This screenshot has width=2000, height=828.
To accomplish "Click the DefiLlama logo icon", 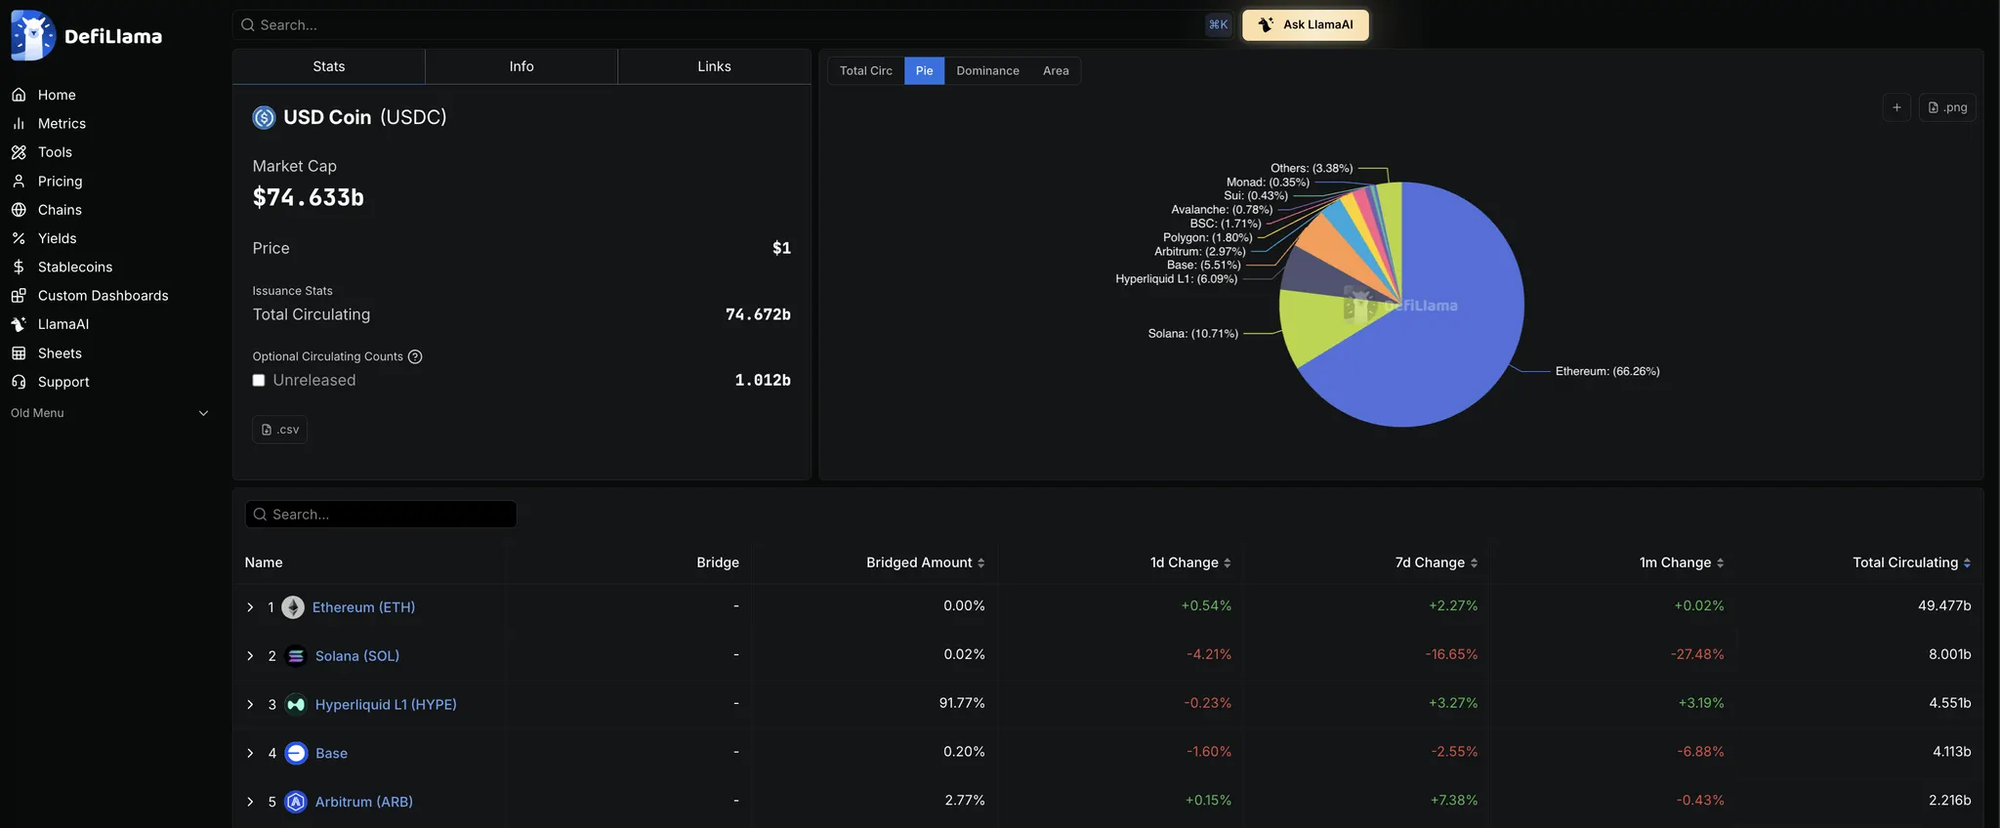I will point(33,36).
